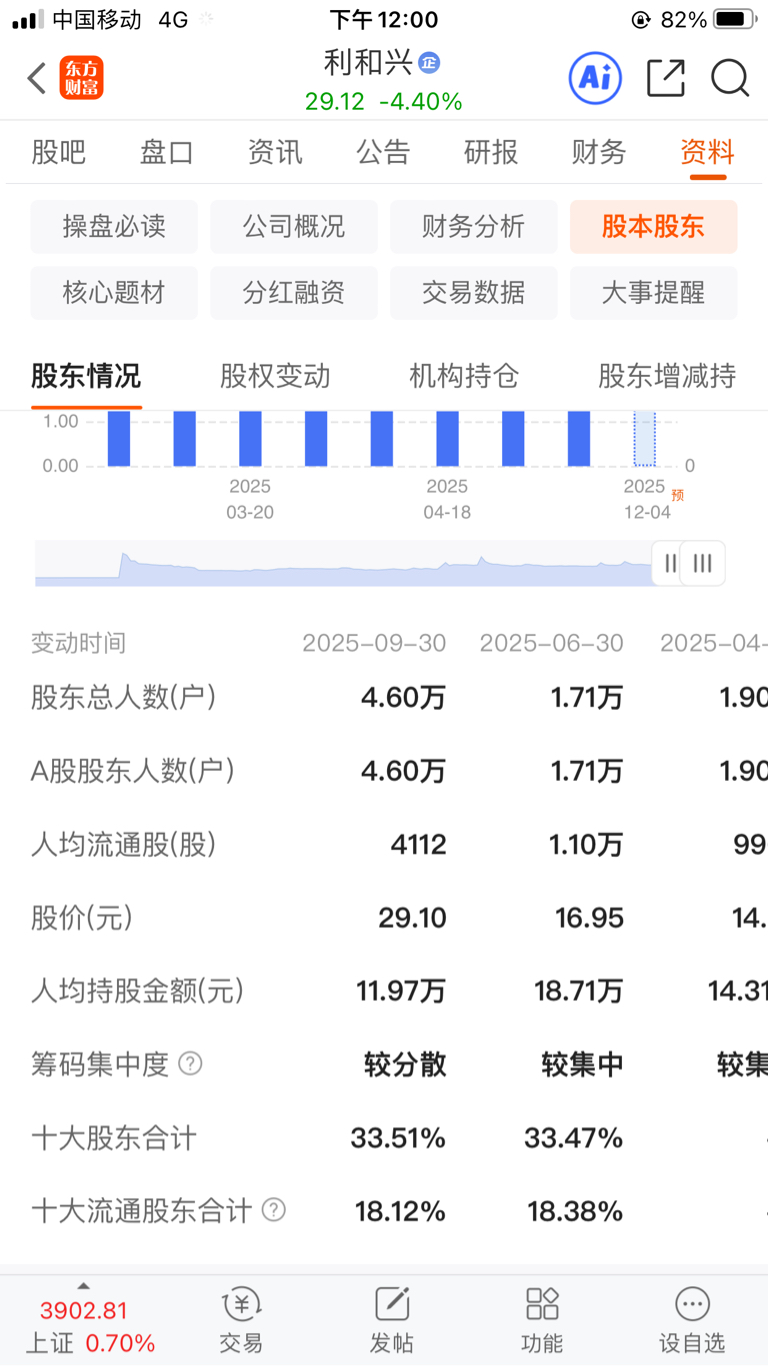Tap the left handle of chart range slider
The height and width of the screenshot is (1366, 768).
point(669,563)
